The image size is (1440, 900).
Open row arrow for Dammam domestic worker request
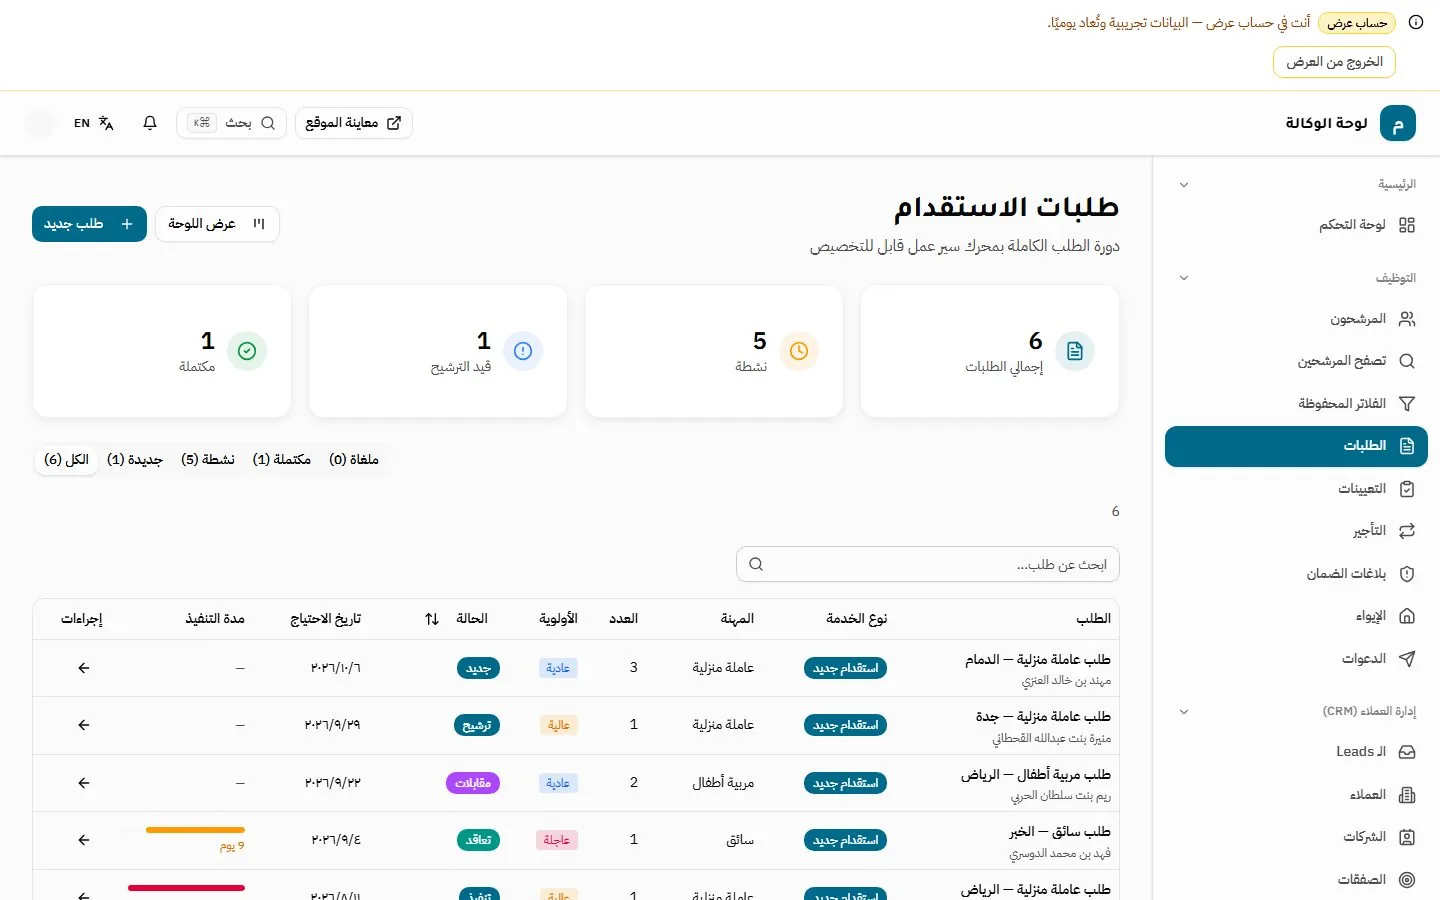point(84,668)
